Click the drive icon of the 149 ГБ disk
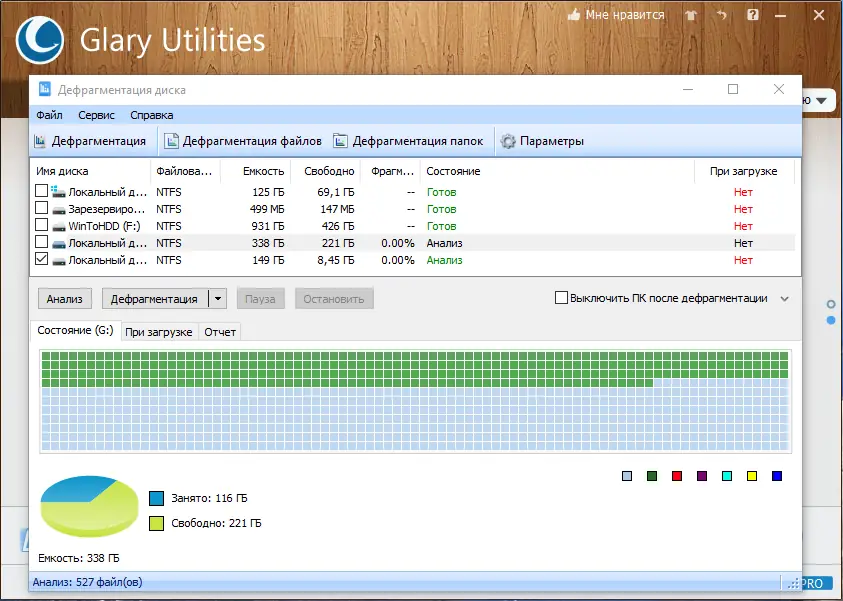 (x=59, y=261)
